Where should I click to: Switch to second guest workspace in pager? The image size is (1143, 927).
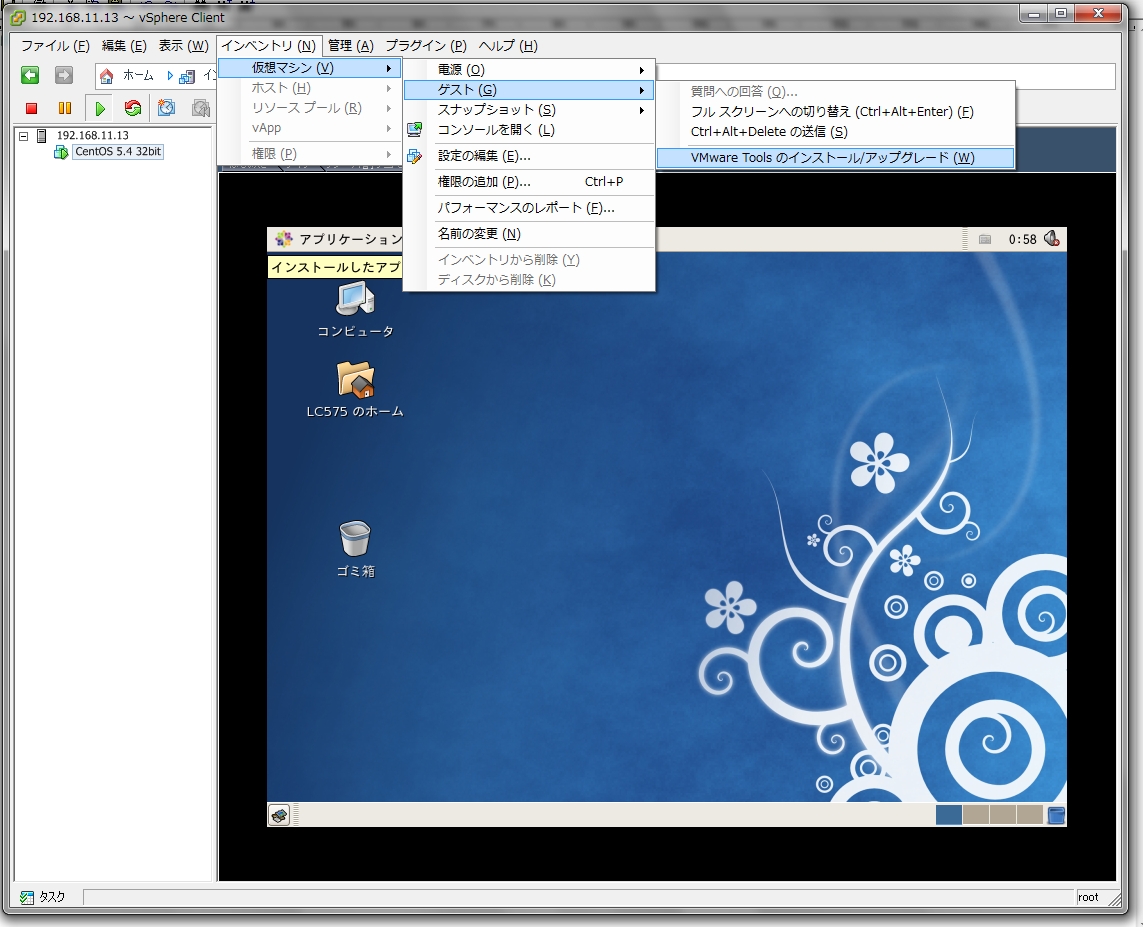coord(975,815)
